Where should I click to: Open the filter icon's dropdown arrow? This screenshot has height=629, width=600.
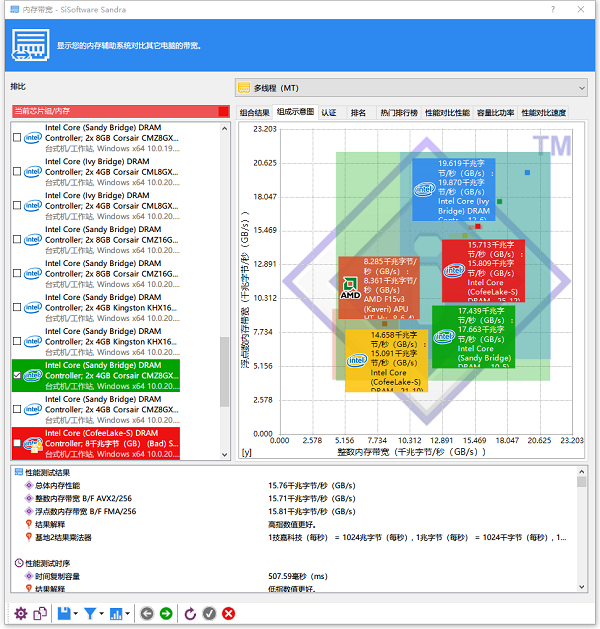coord(101,614)
